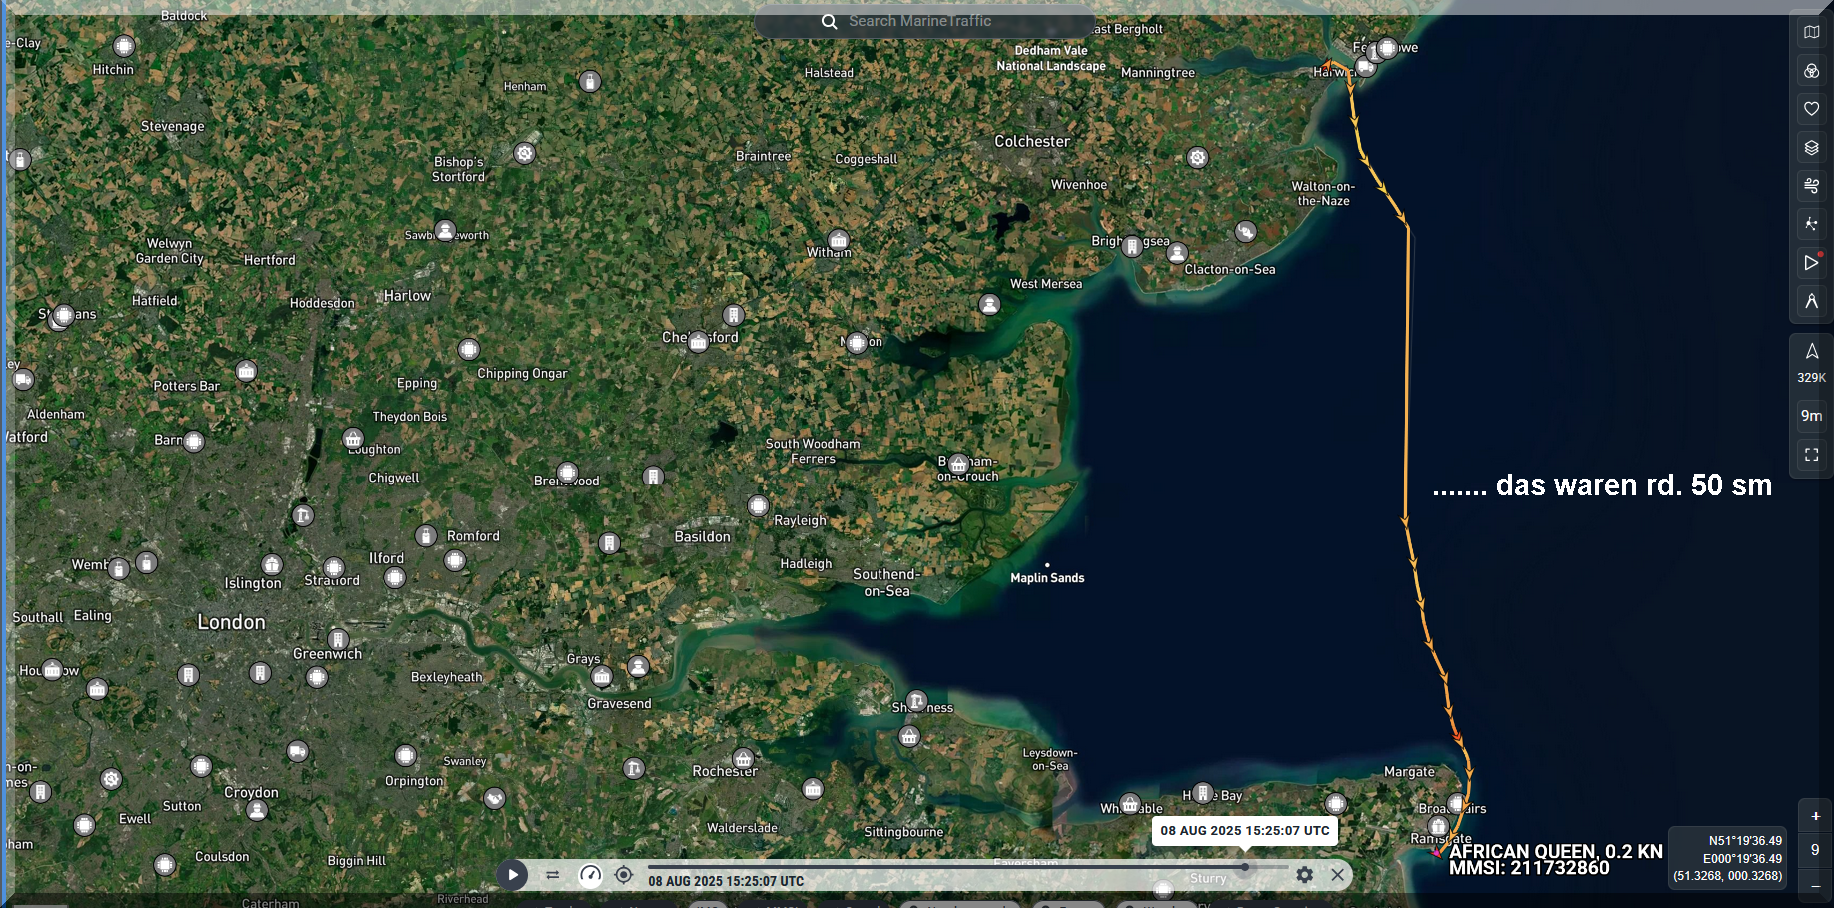The width and height of the screenshot is (1834, 908).
Task: Click the Search MarineTraffic field
Action: tap(920, 21)
